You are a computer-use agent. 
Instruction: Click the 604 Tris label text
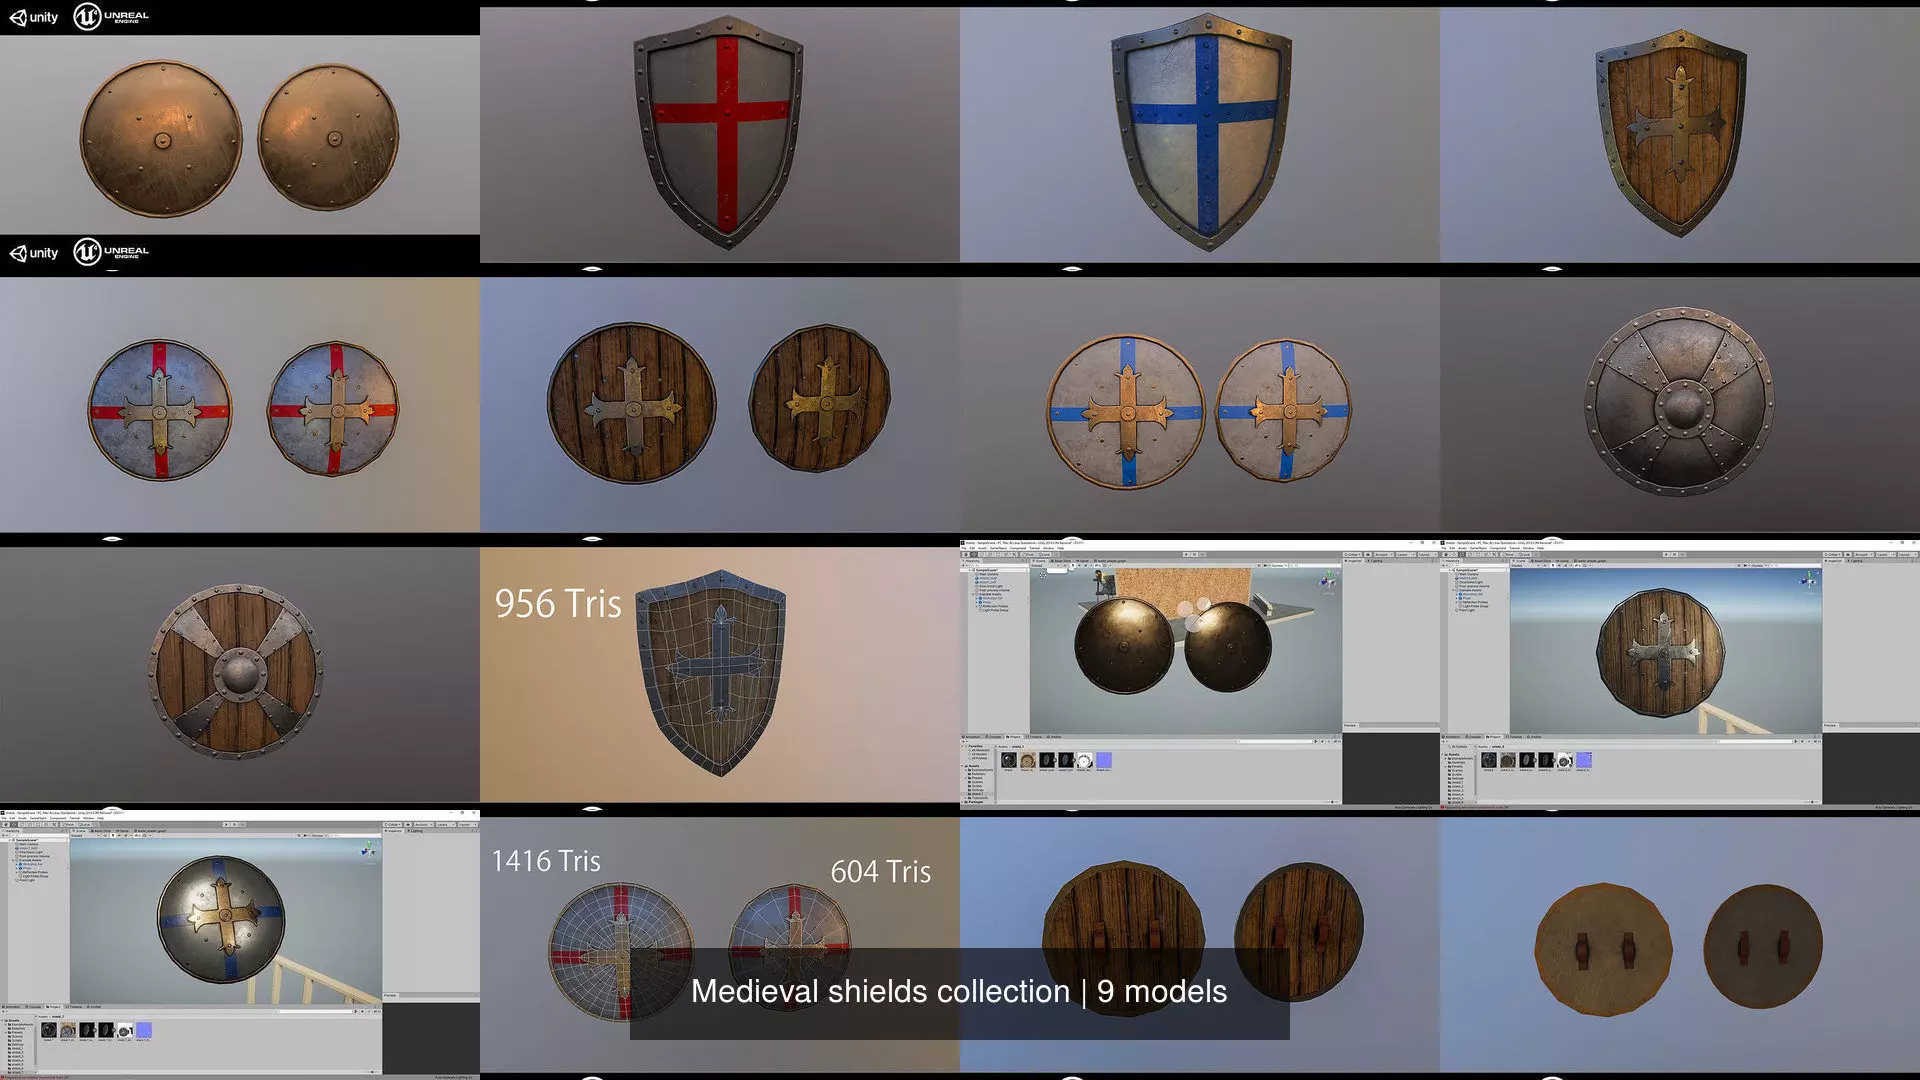880,872
